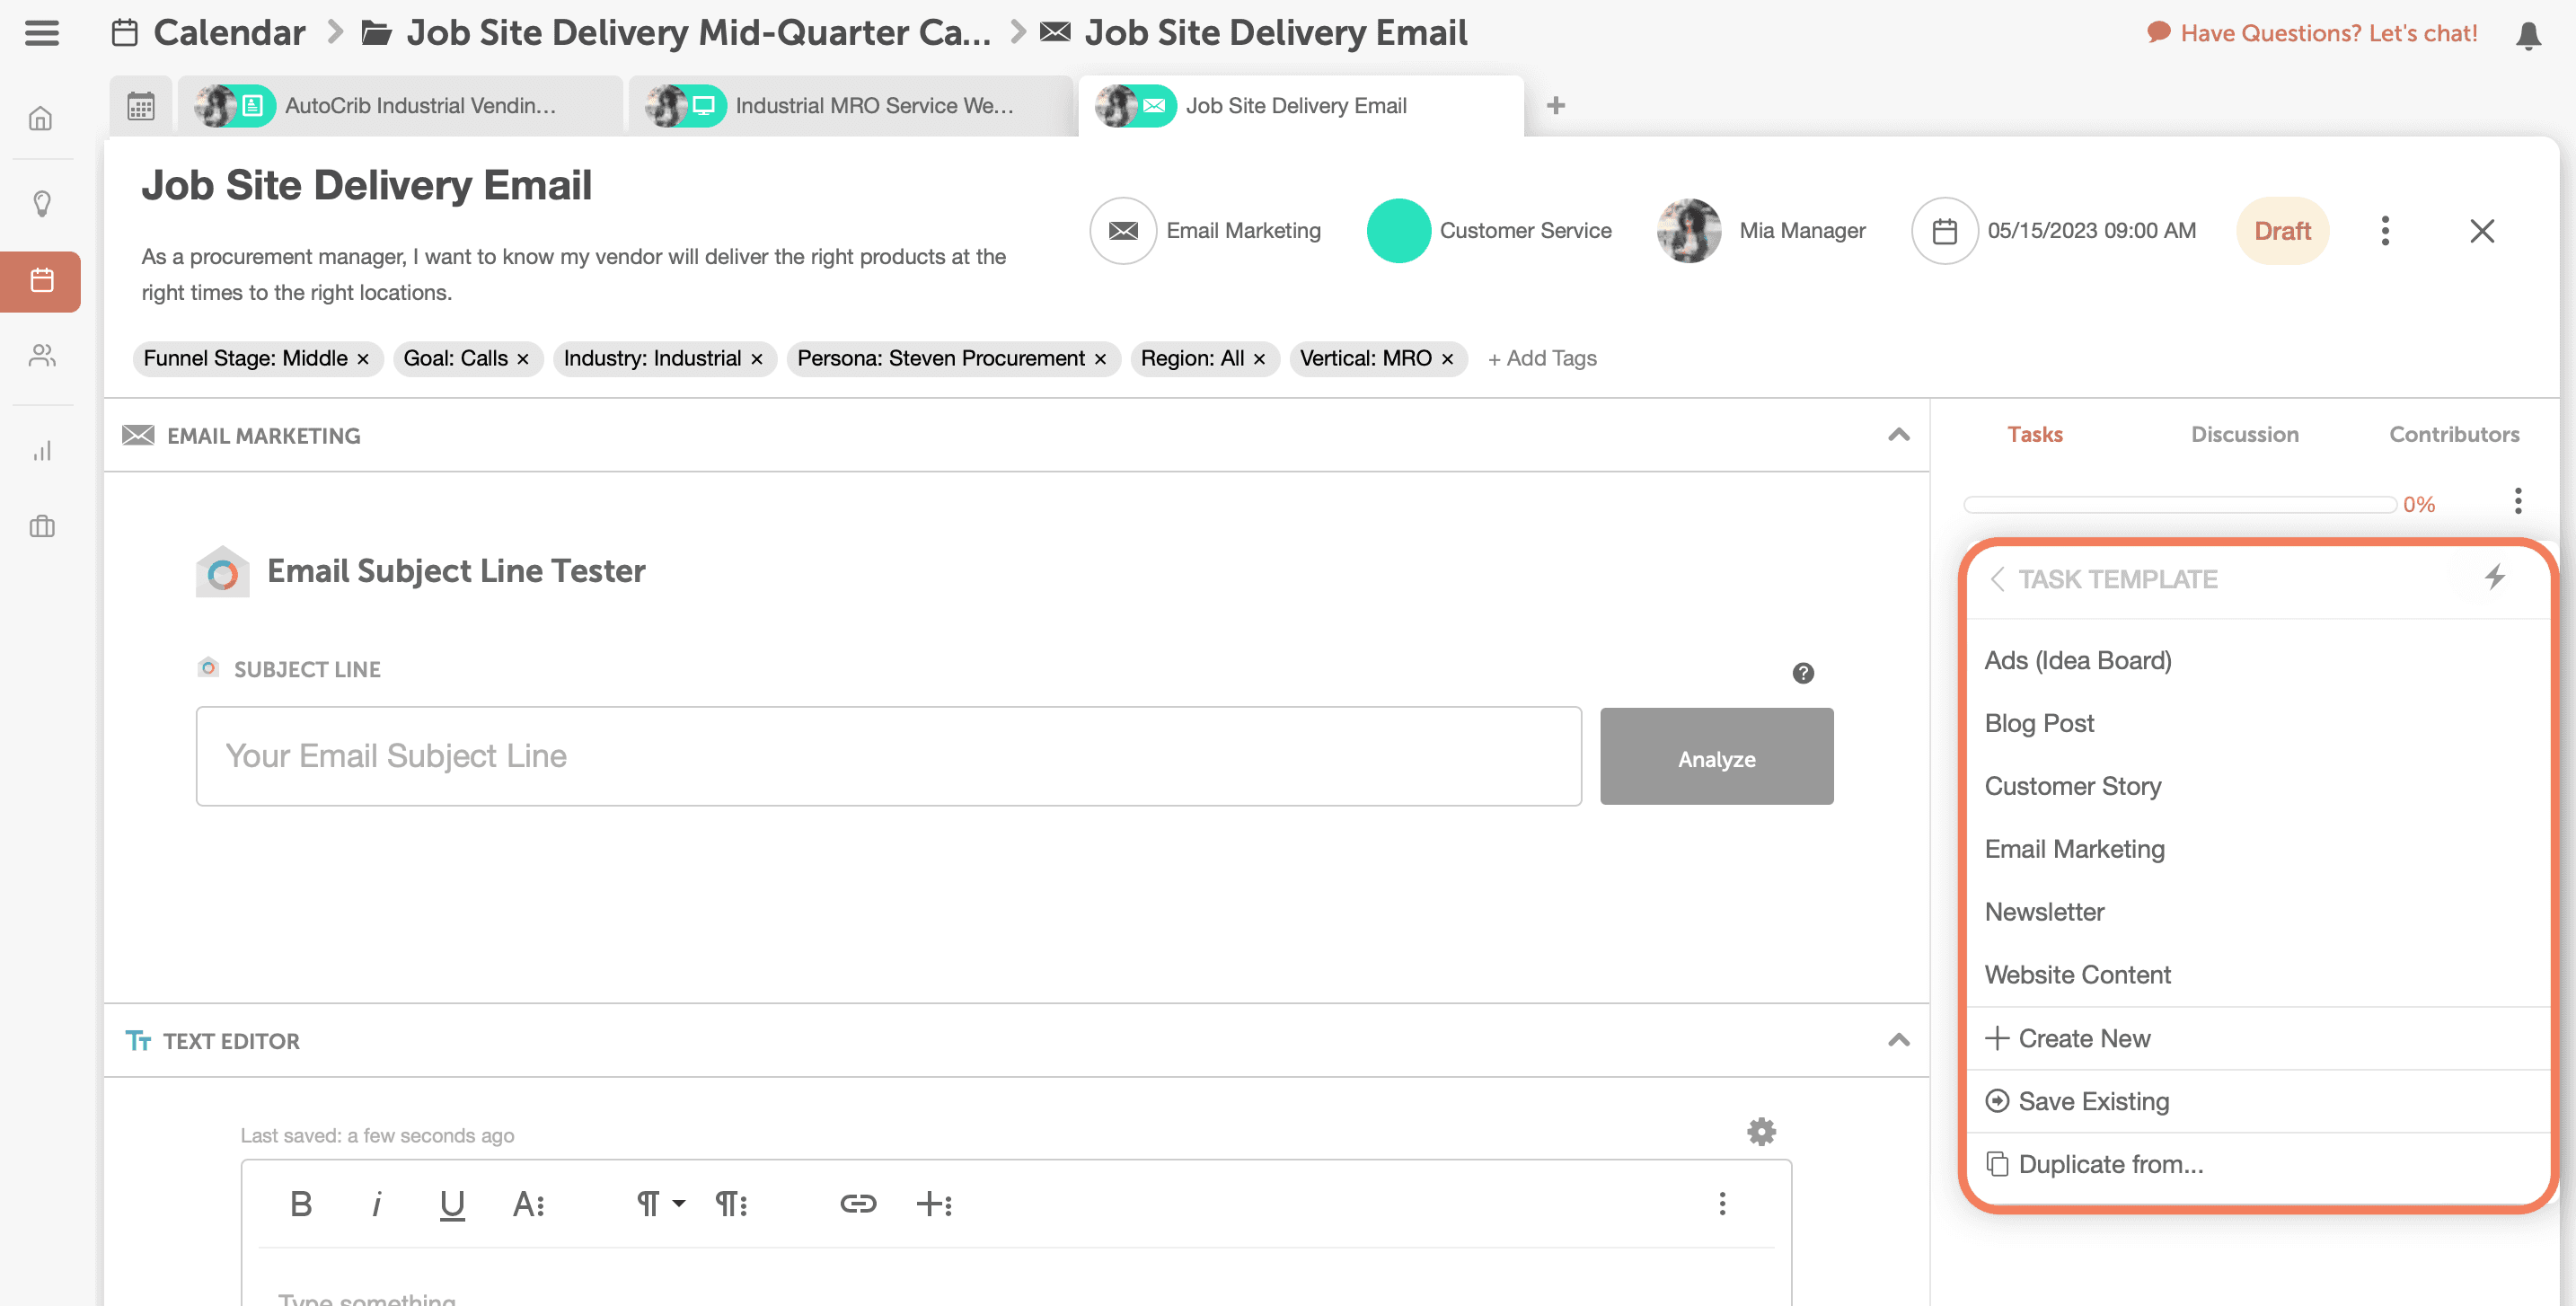Screen dimensions: 2576x1306
Task: Collapse the Email Marketing section
Action: [x=1898, y=434]
